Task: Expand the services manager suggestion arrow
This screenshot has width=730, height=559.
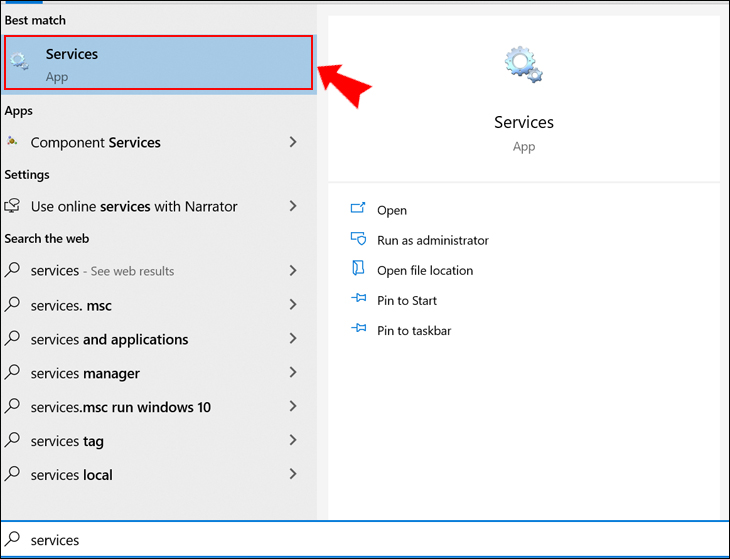Action: pos(293,372)
